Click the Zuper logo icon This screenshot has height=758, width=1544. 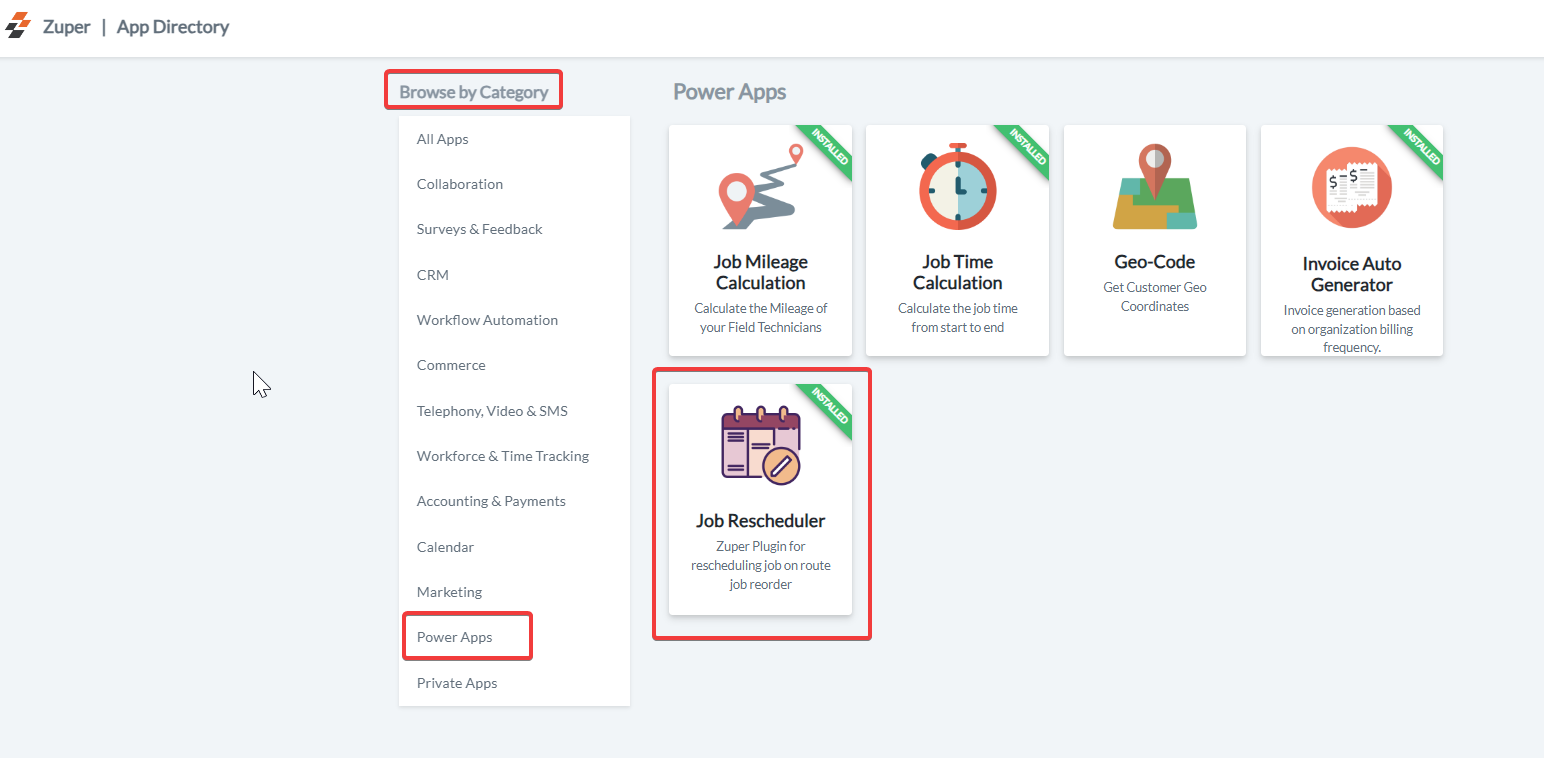point(18,26)
